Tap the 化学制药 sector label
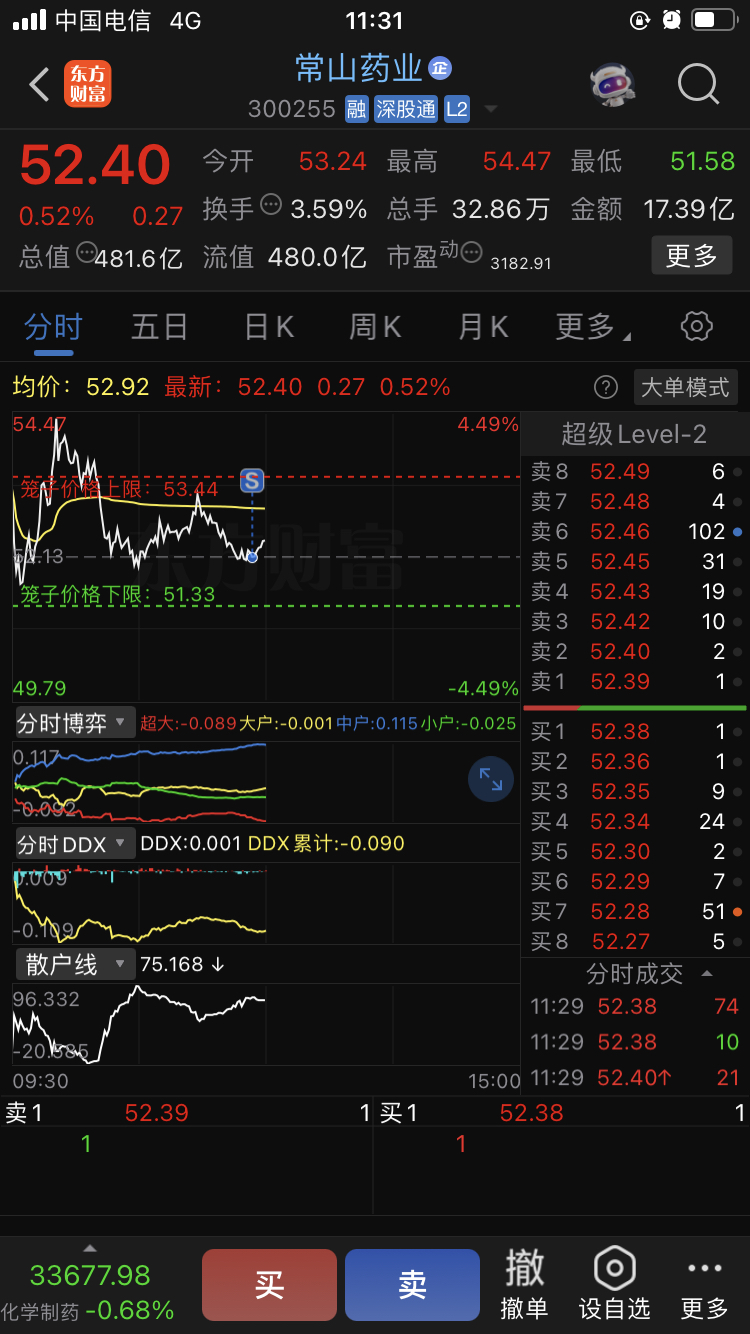The height and width of the screenshot is (1334, 750). [40, 1312]
